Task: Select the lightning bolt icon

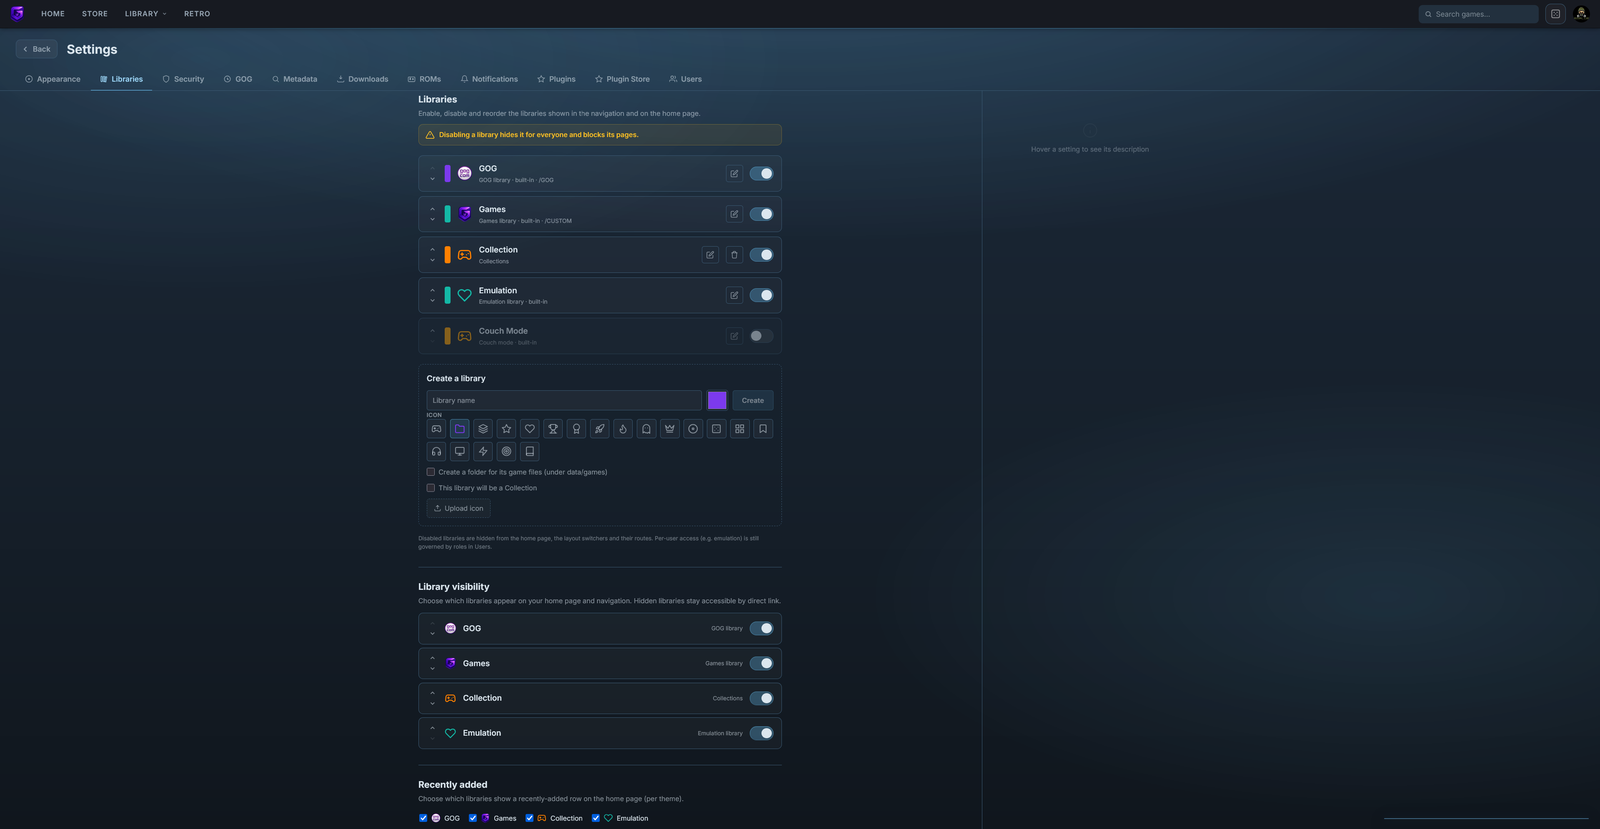Action: pyautogui.click(x=483, y=452)
